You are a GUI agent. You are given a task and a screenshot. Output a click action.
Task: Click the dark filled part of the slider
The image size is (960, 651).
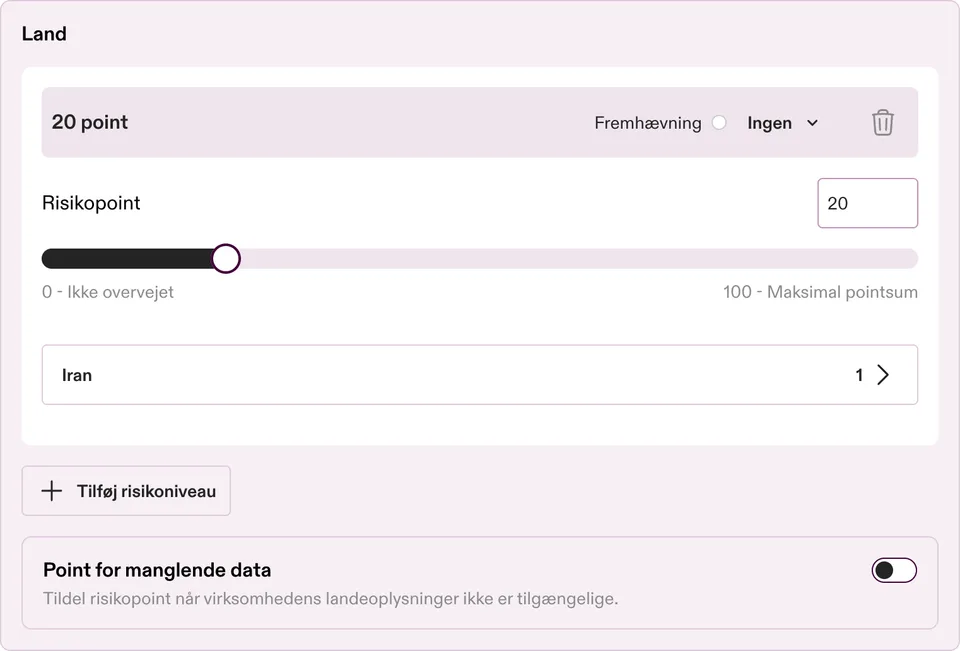pyautogui.click(x=127, y=258)
